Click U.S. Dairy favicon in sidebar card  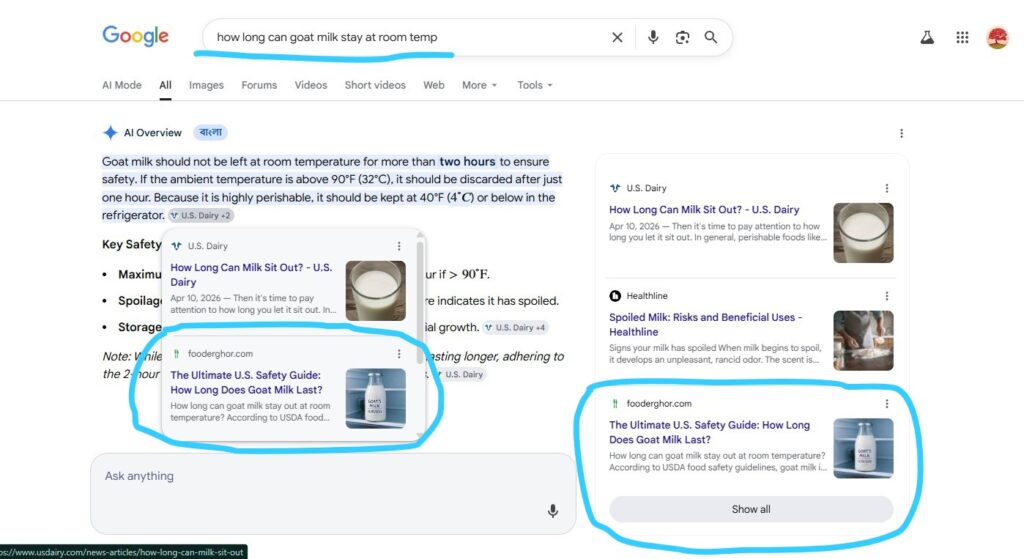615,188
